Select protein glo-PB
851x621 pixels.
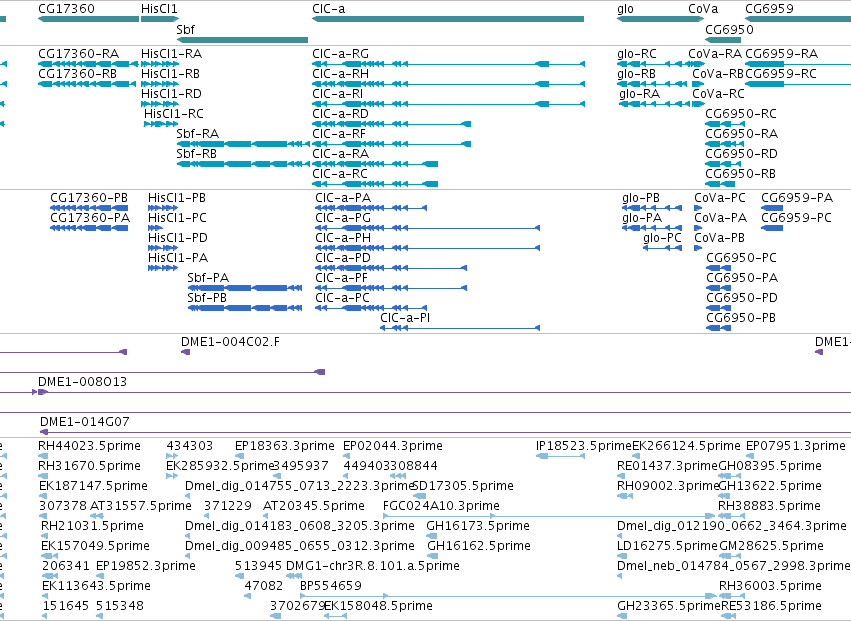641,198
